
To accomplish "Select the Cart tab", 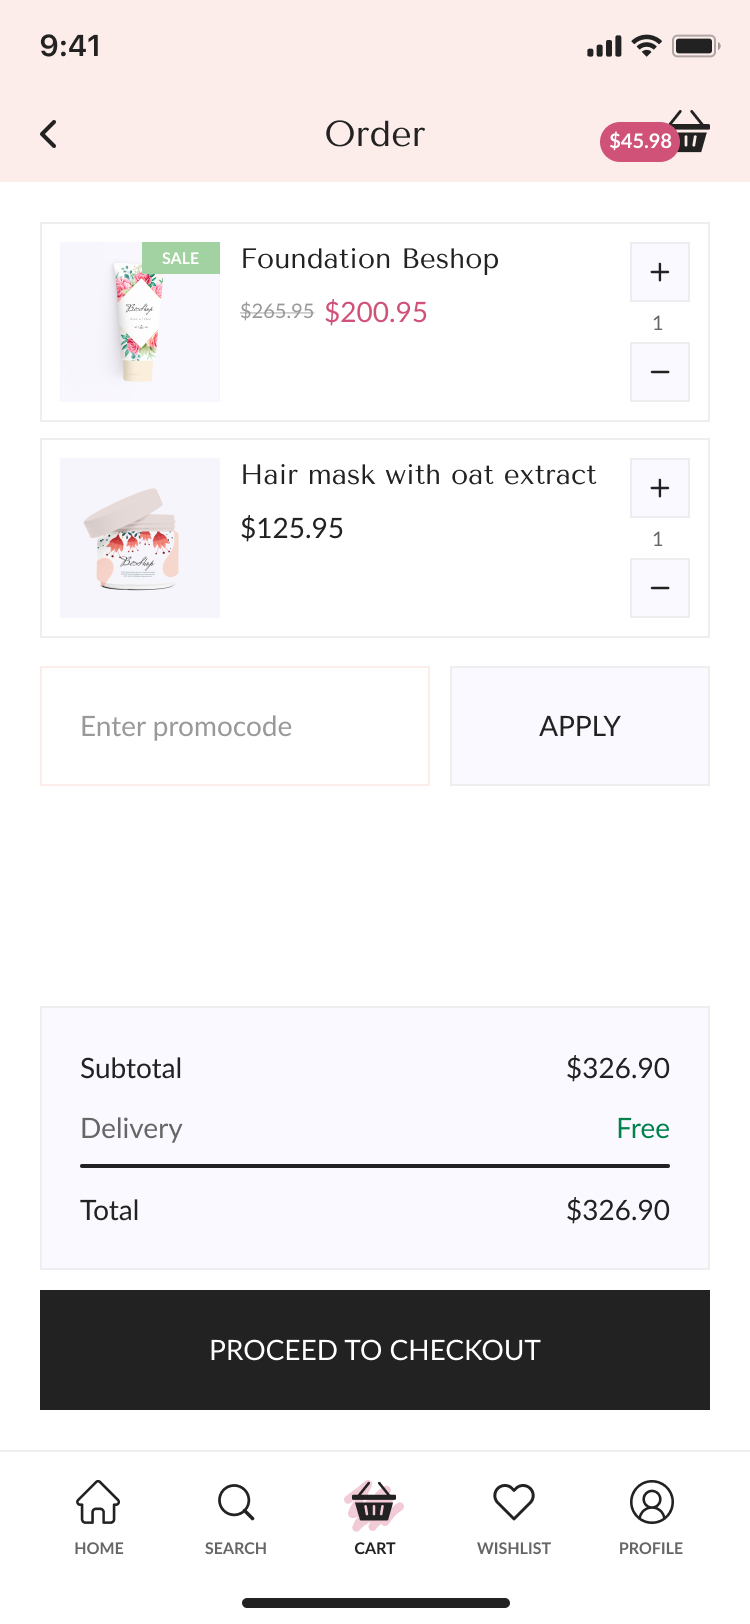I will tap(375, 1517).
